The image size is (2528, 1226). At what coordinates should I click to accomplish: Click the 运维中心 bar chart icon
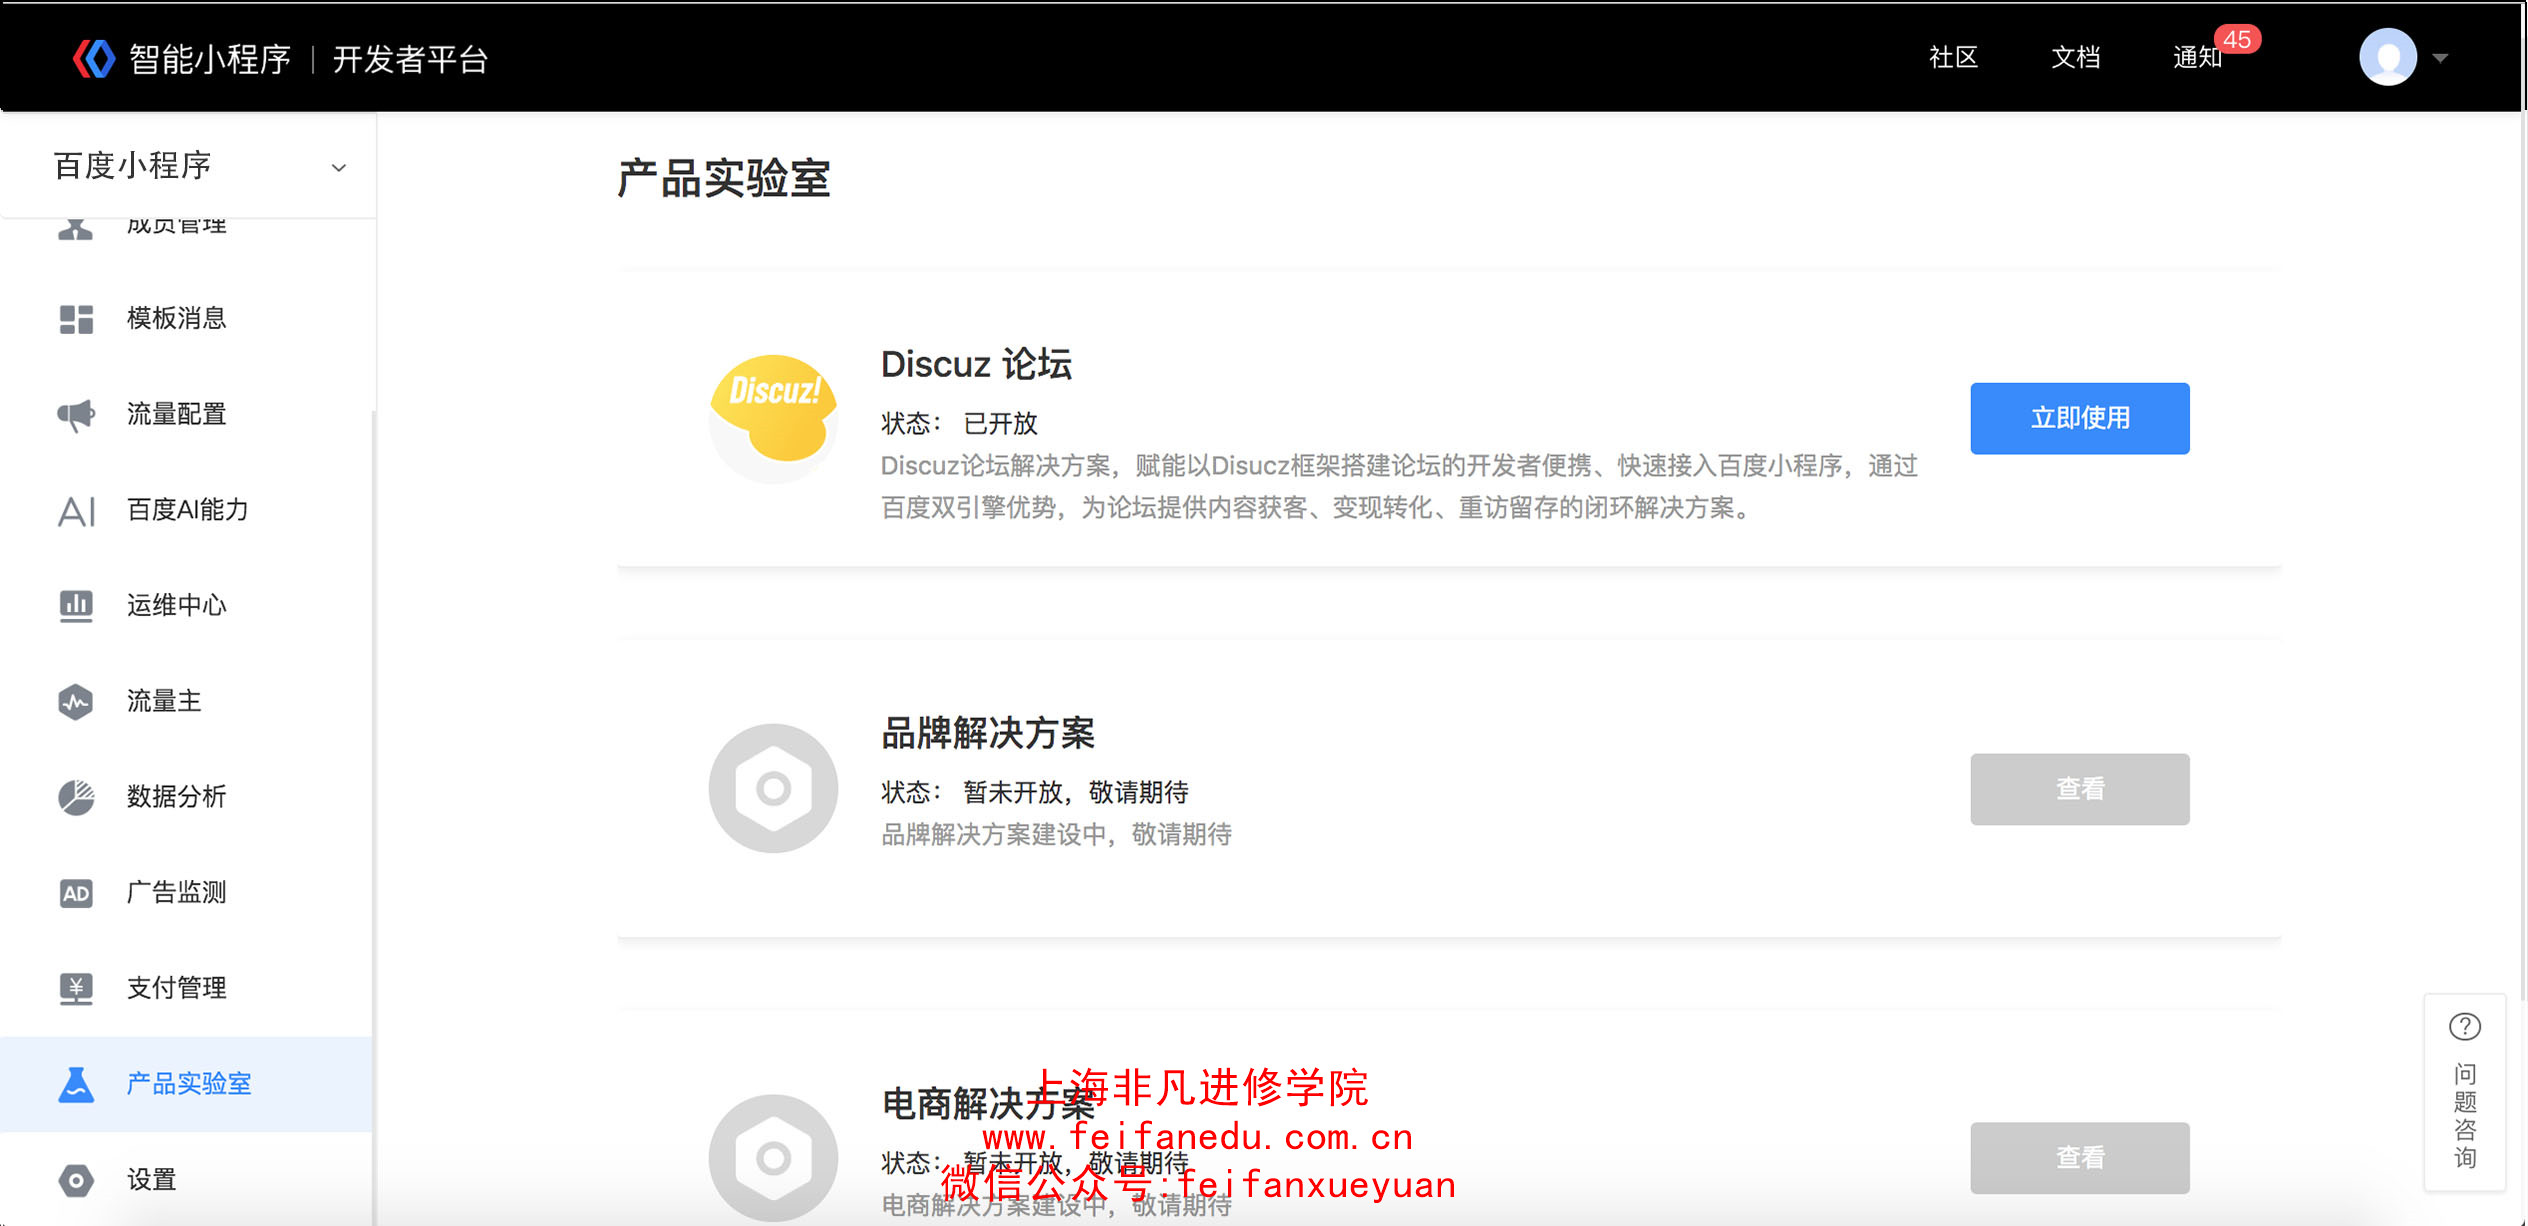click(76, 606)
